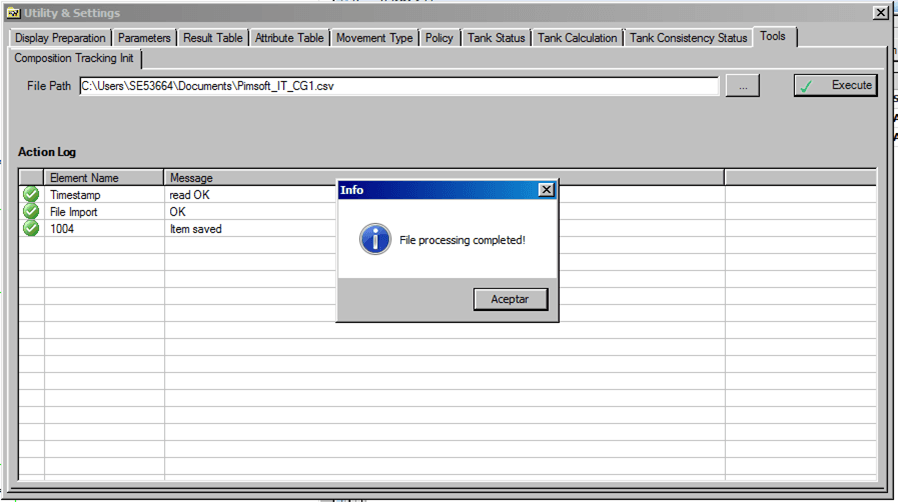The image size is (898, 502).
Task: Select the Attribute Table tab
Action: point(289,38)
